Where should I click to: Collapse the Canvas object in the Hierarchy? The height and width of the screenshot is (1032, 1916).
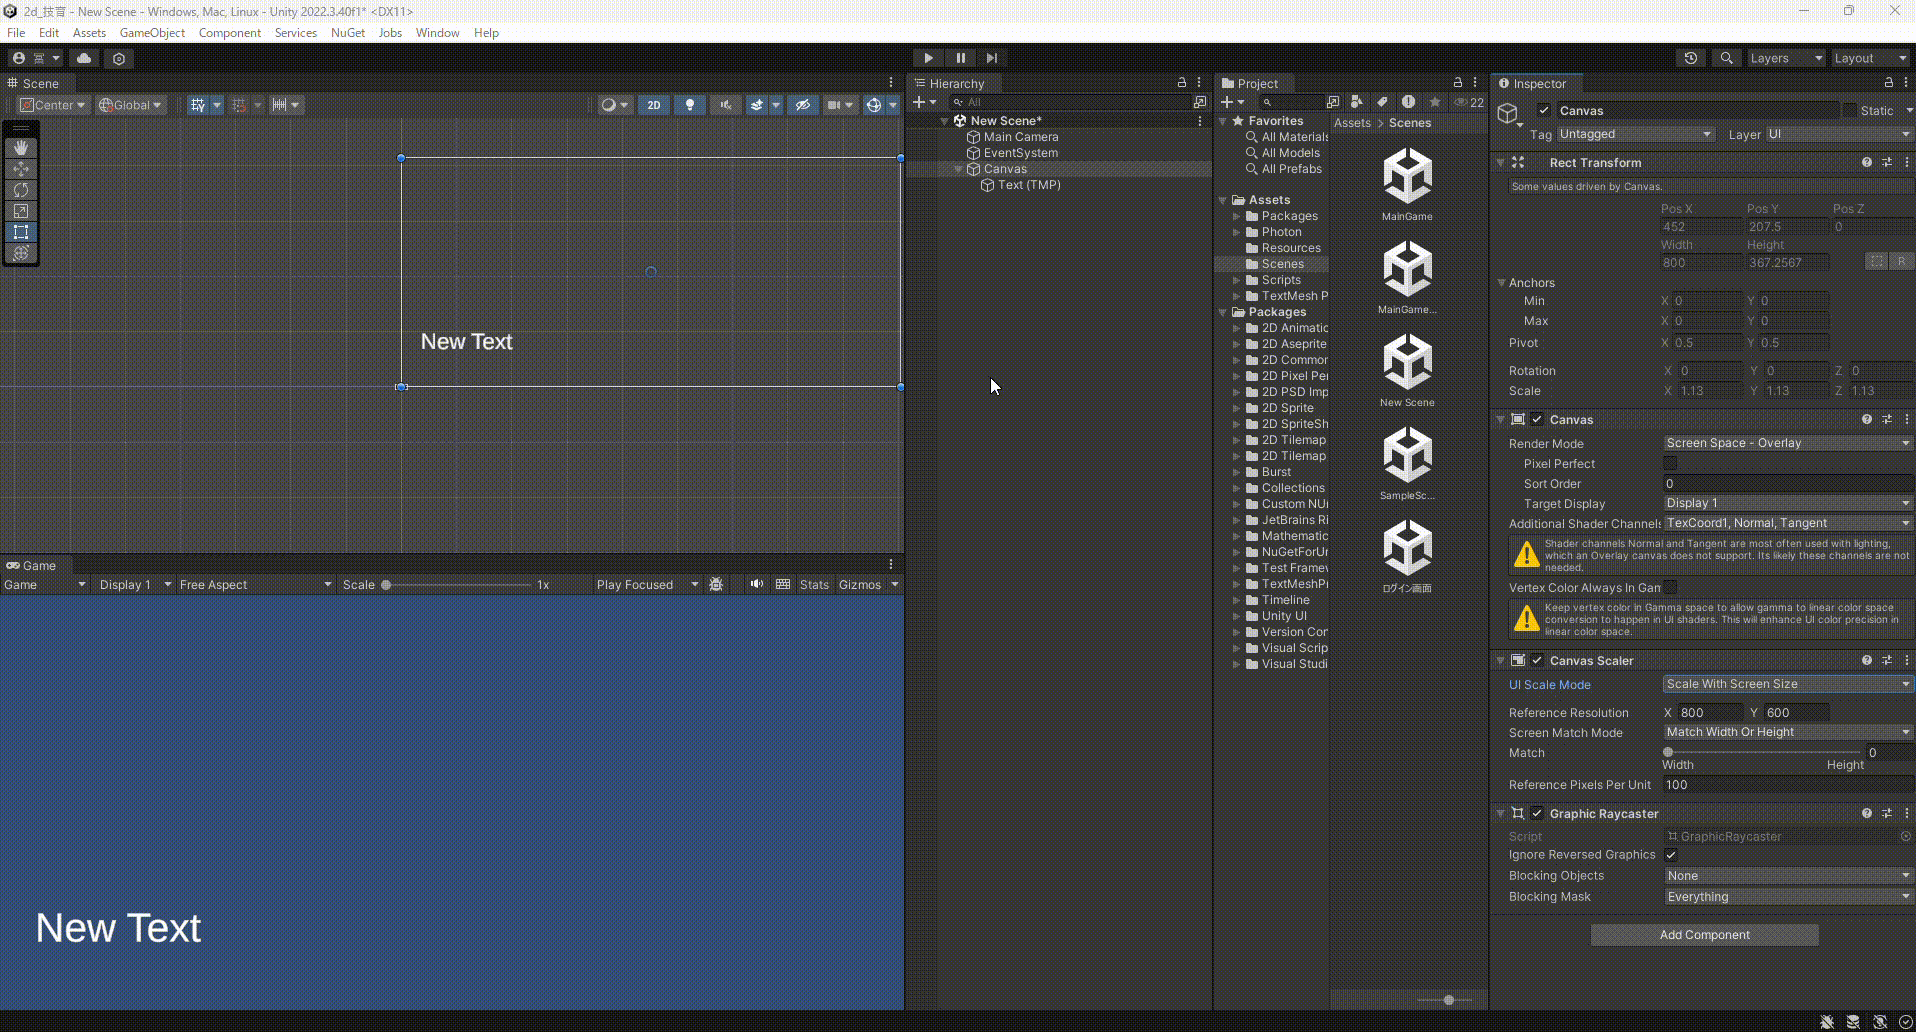coord(958,169)
